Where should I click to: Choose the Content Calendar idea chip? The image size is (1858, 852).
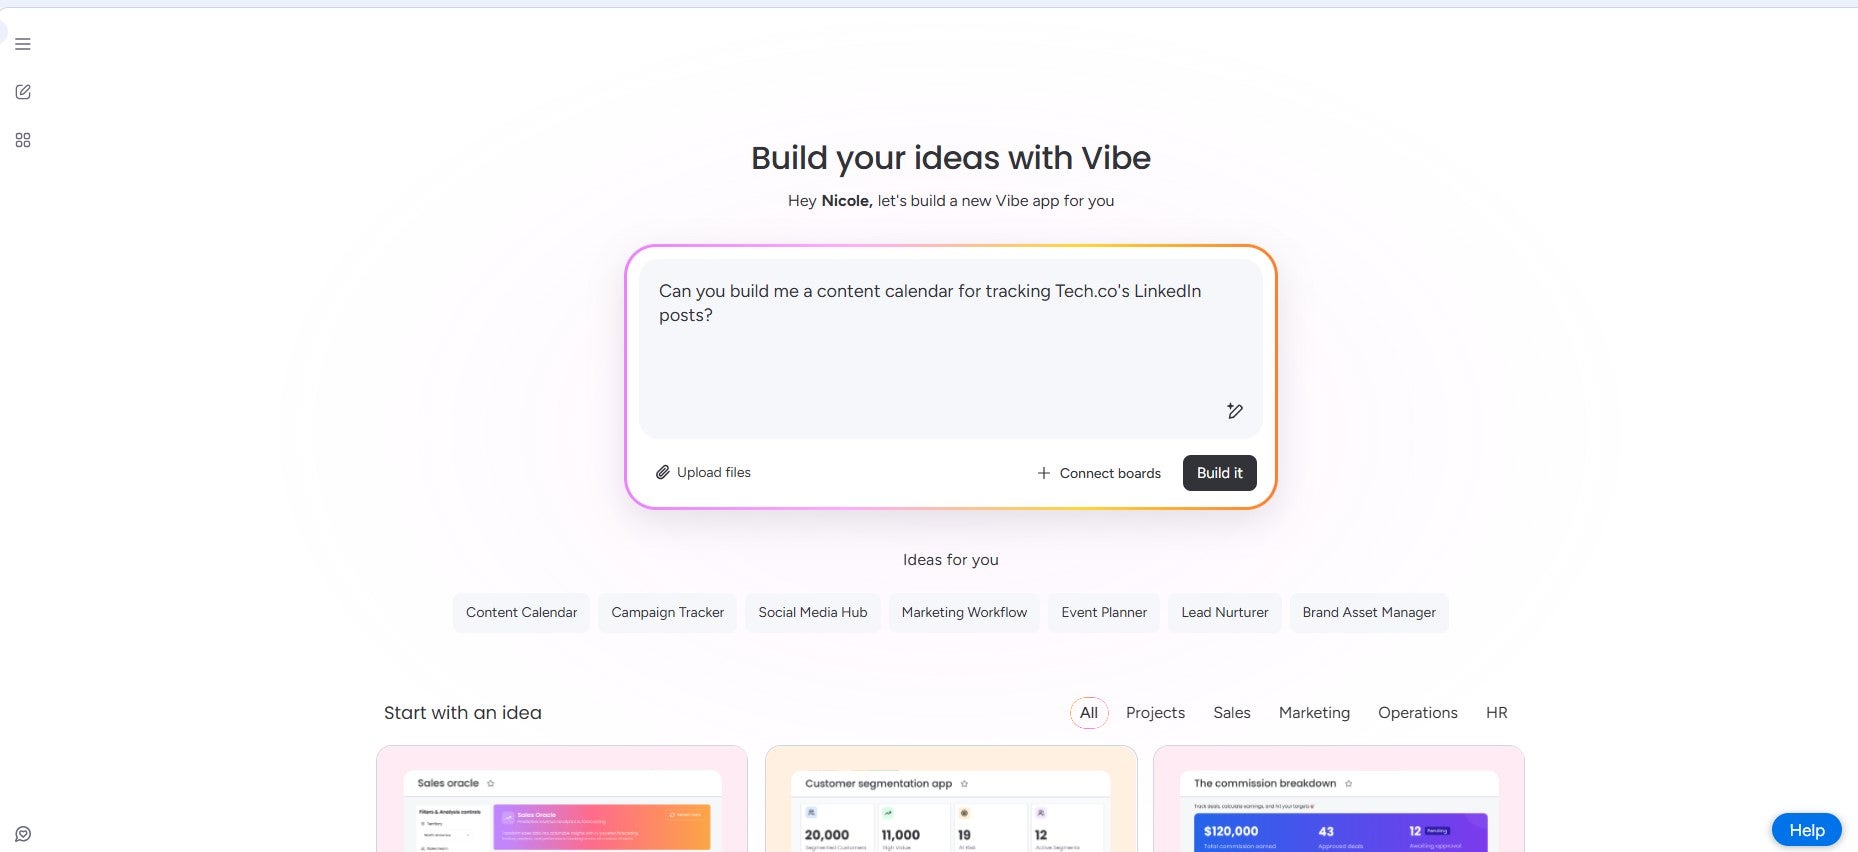(521, 612)
